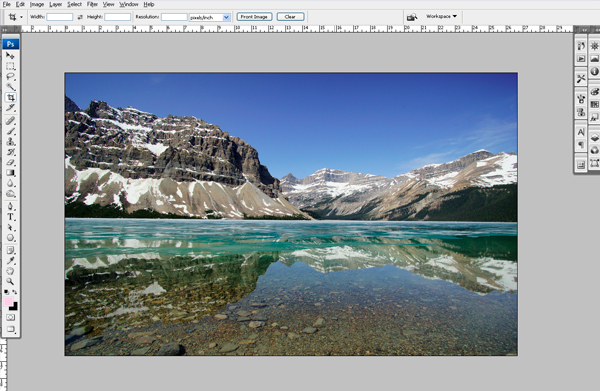The image size is (600, 391).
Task: Open the Clone Source panel icon
Action: click(581, 112)
